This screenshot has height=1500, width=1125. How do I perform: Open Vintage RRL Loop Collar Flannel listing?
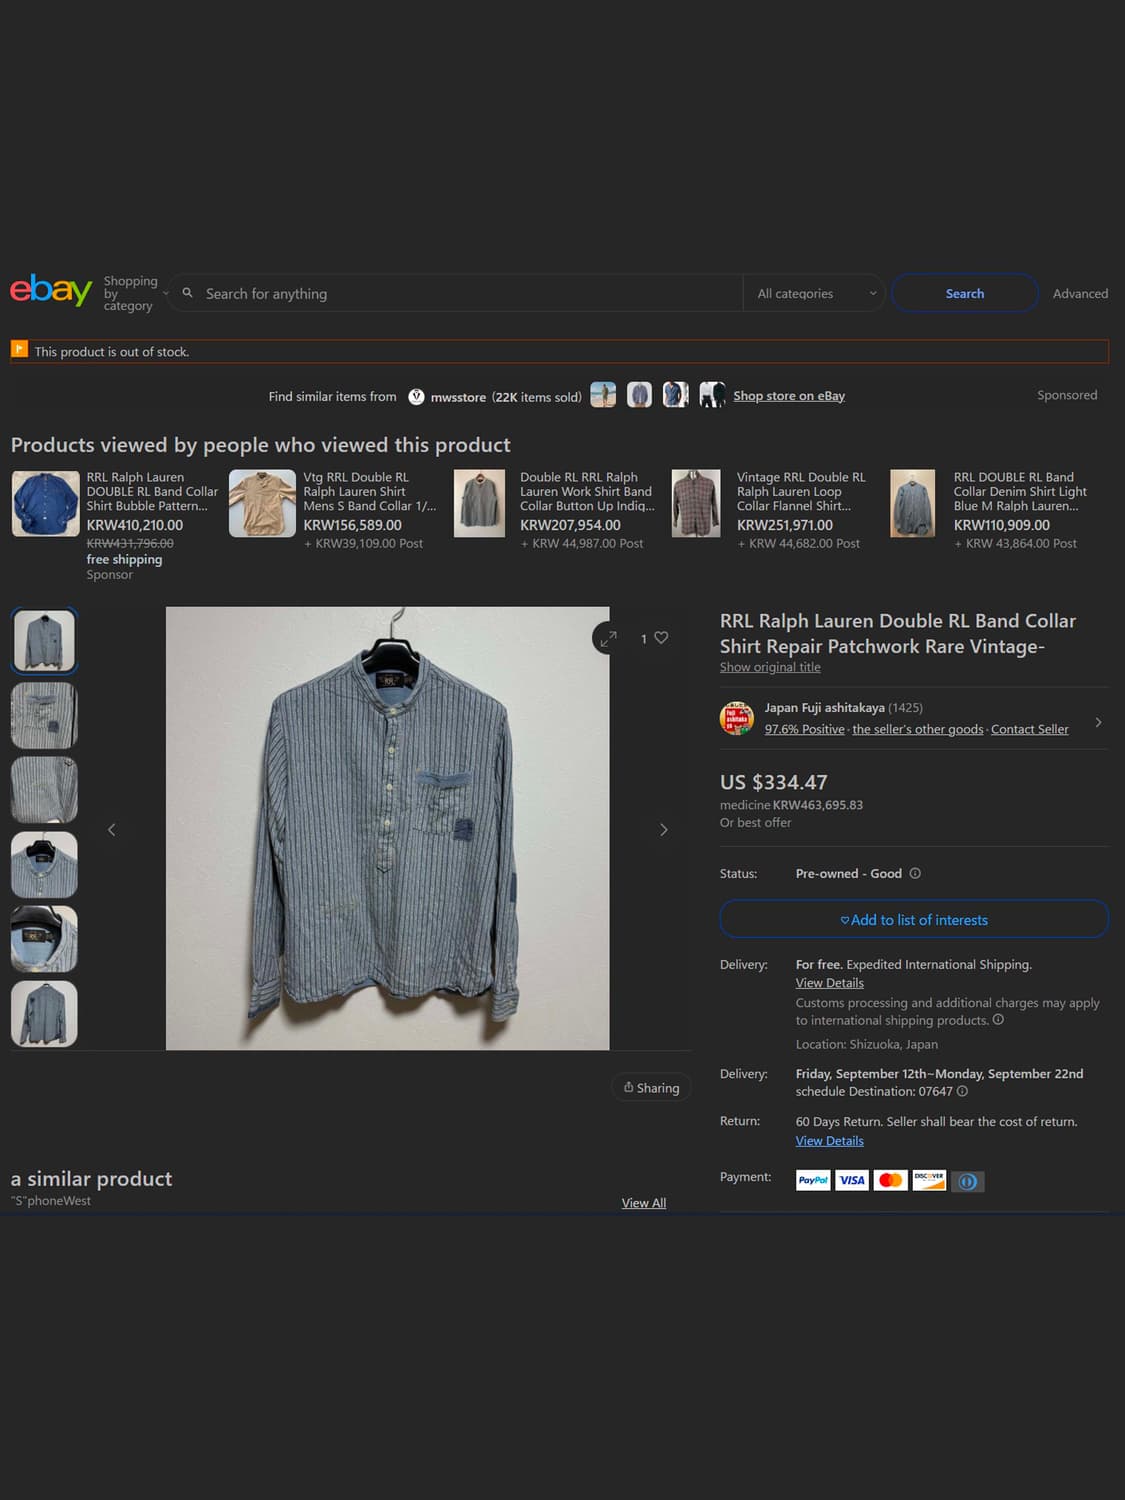pos(801,491)
